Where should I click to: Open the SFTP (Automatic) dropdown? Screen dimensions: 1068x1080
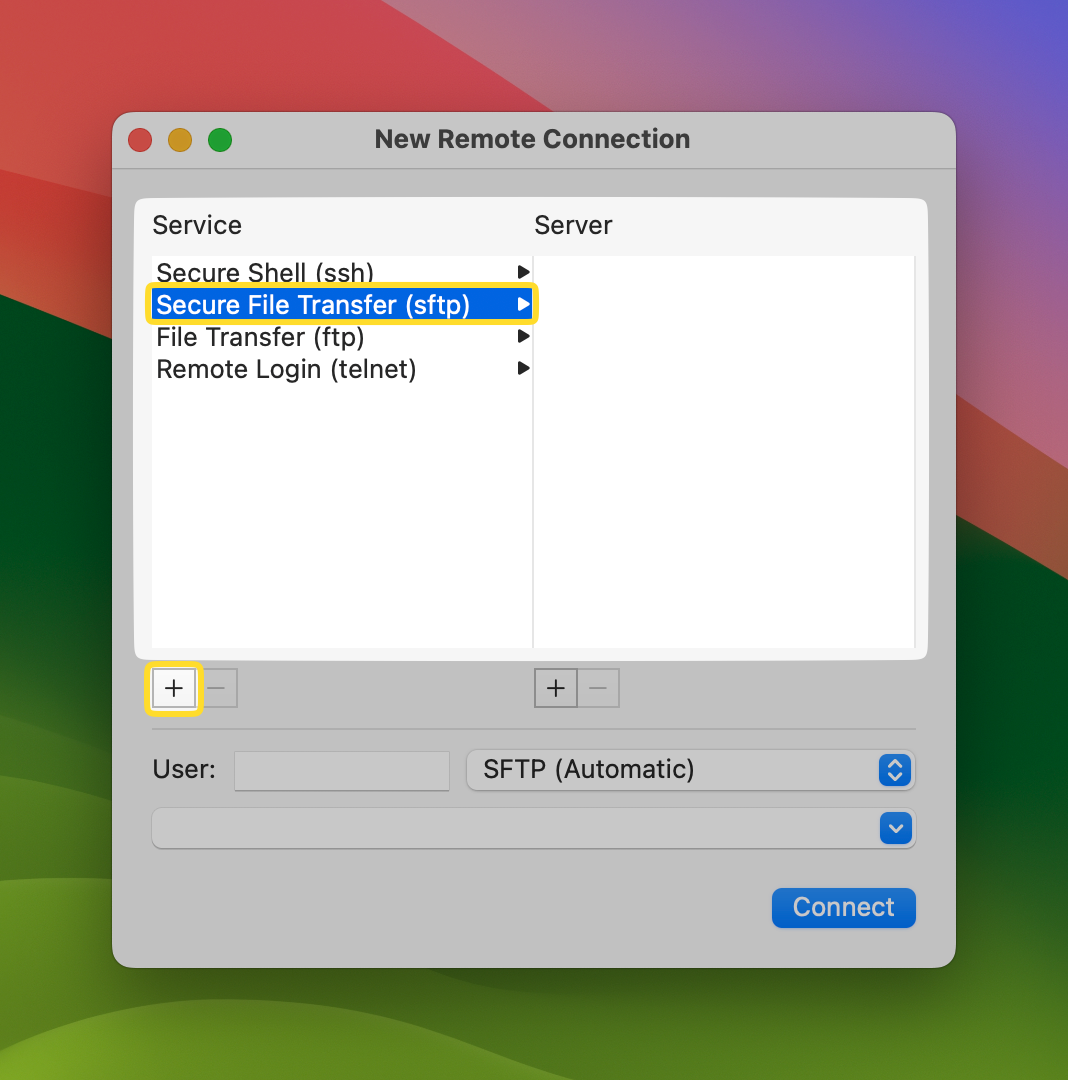[691, 770]
